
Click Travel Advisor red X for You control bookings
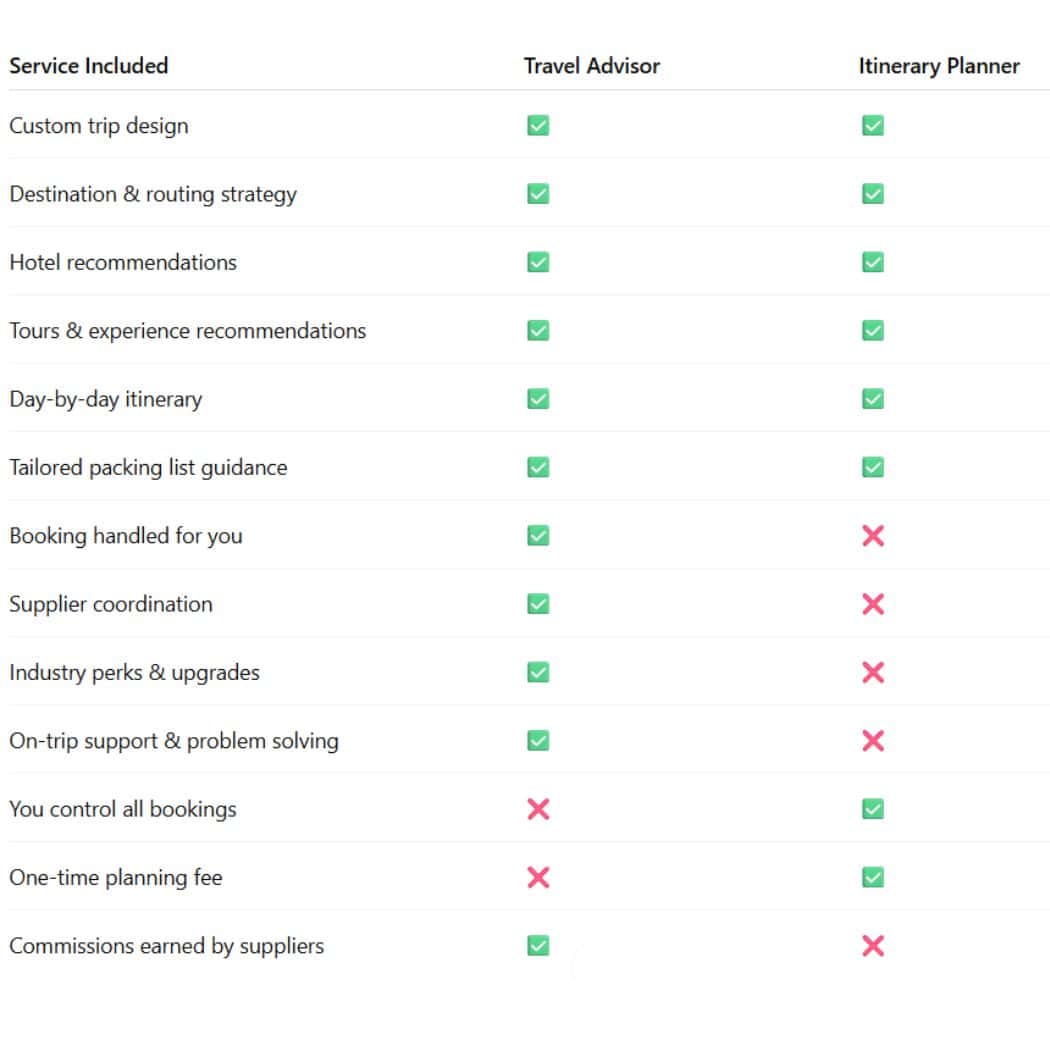(x=538, y=809)
